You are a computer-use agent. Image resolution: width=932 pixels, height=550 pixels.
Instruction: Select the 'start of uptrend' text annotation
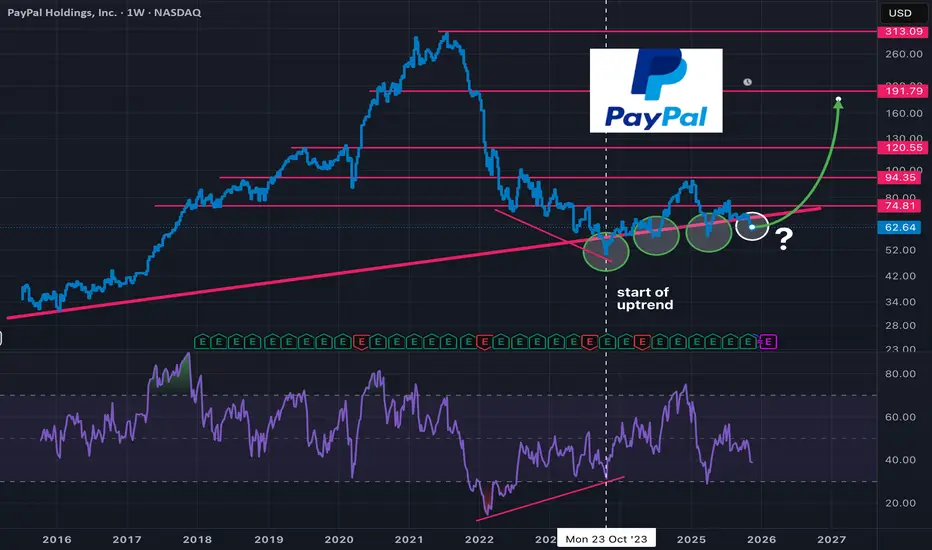[645, 298]
